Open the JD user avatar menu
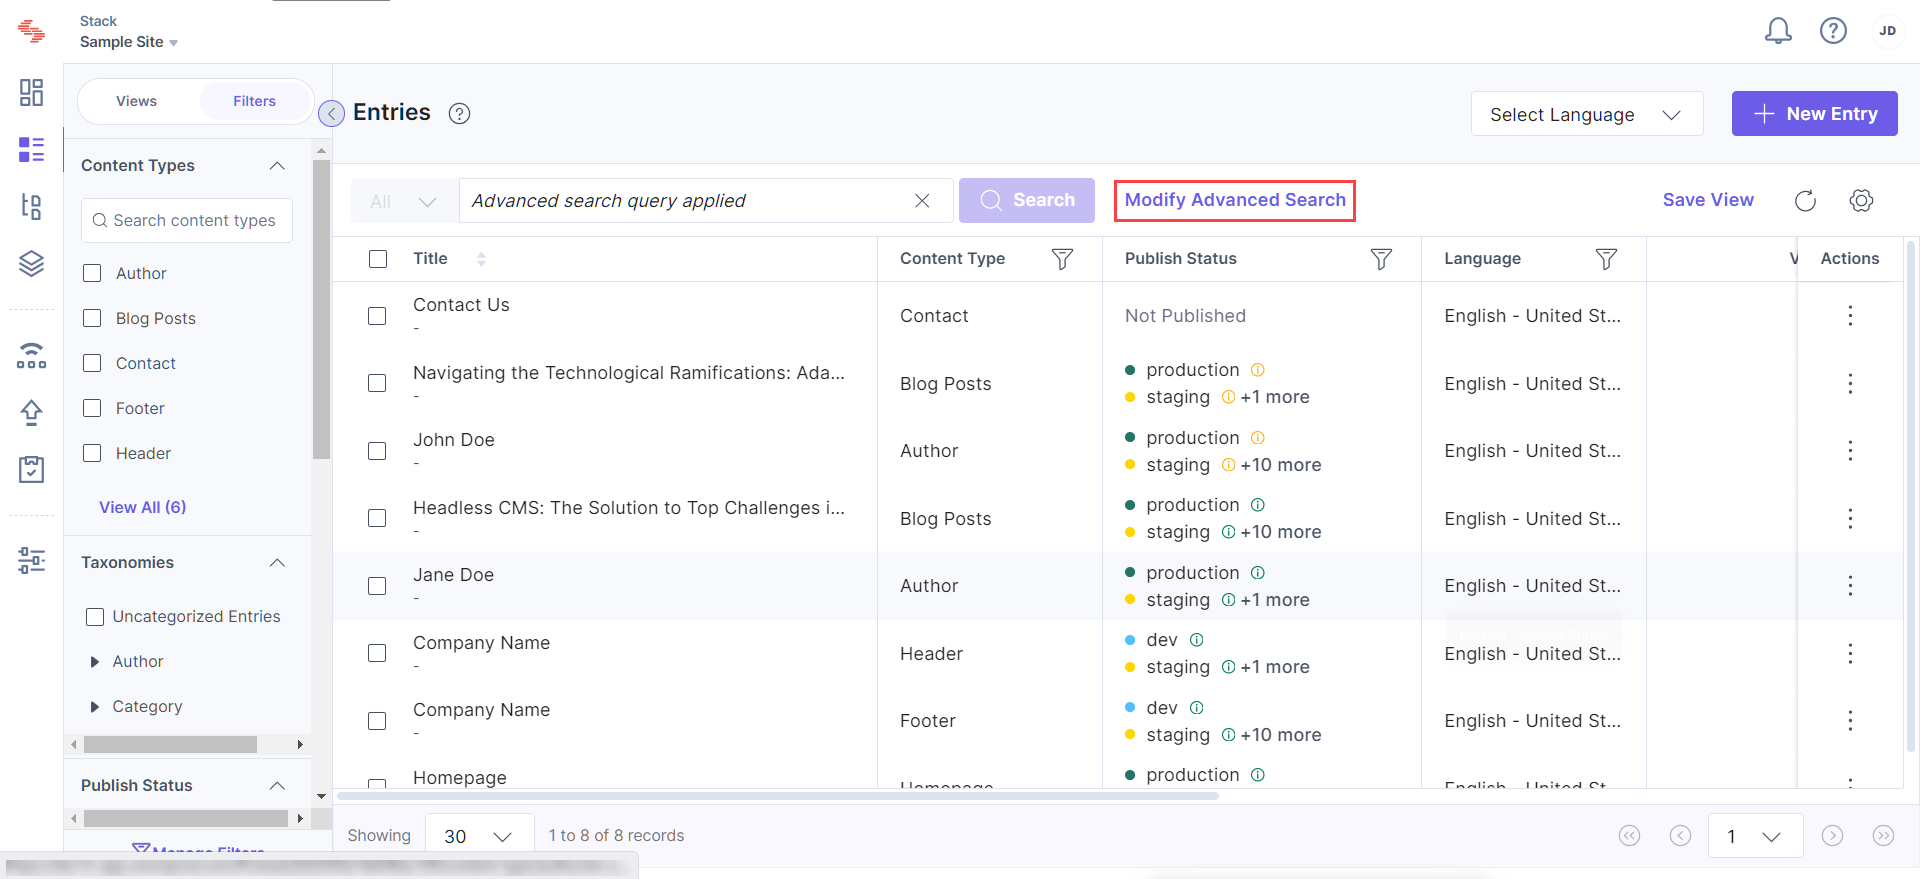The height and width of the screenshot is (879, 1920). [1887, 31]
